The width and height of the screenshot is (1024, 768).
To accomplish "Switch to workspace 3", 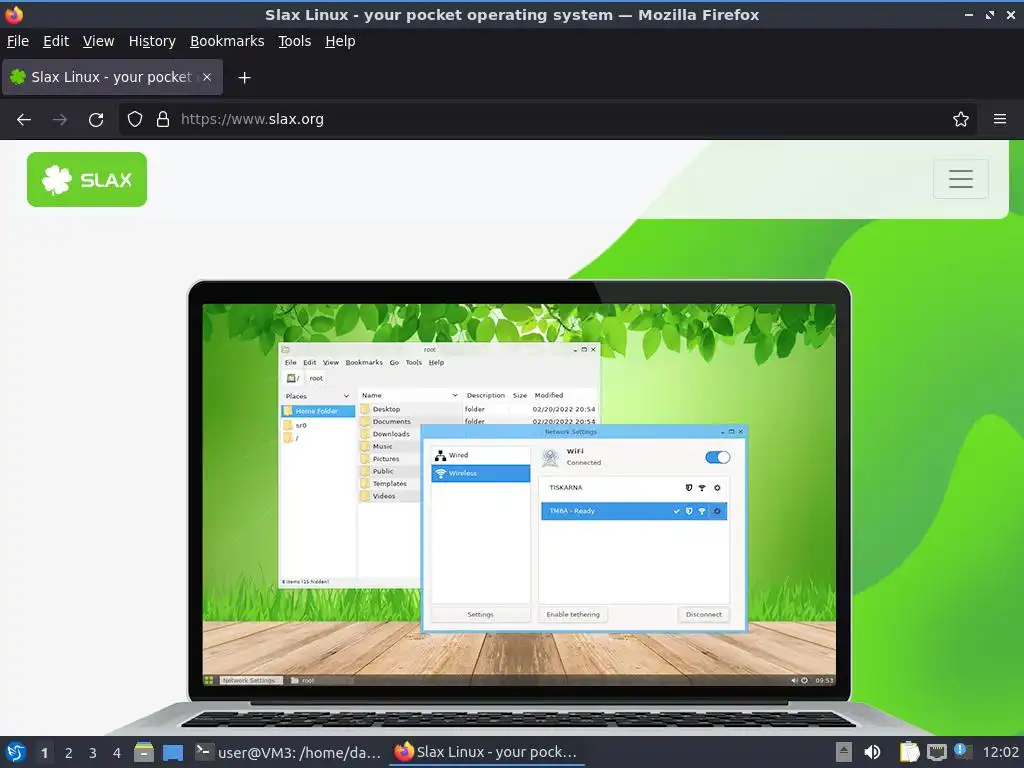I will [x=93, y=753].
